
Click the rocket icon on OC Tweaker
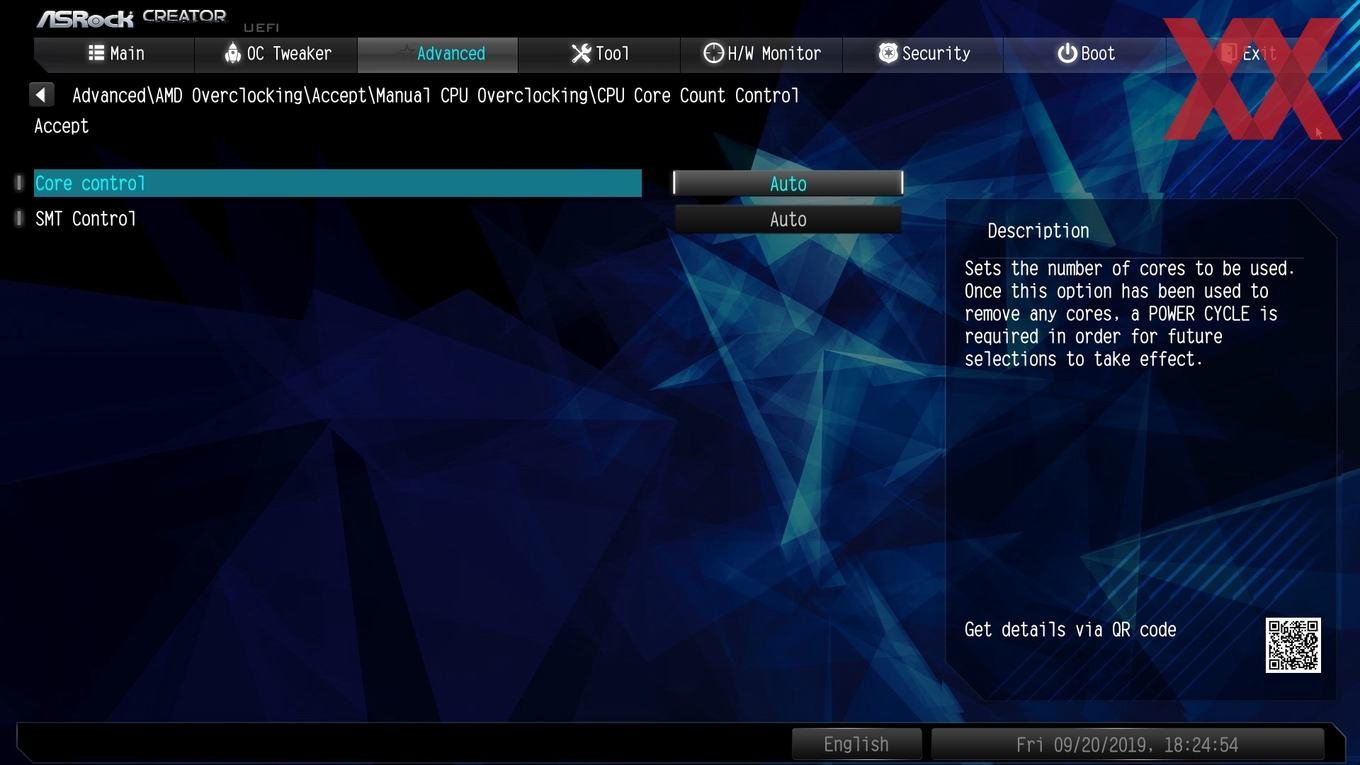[232, 53]
